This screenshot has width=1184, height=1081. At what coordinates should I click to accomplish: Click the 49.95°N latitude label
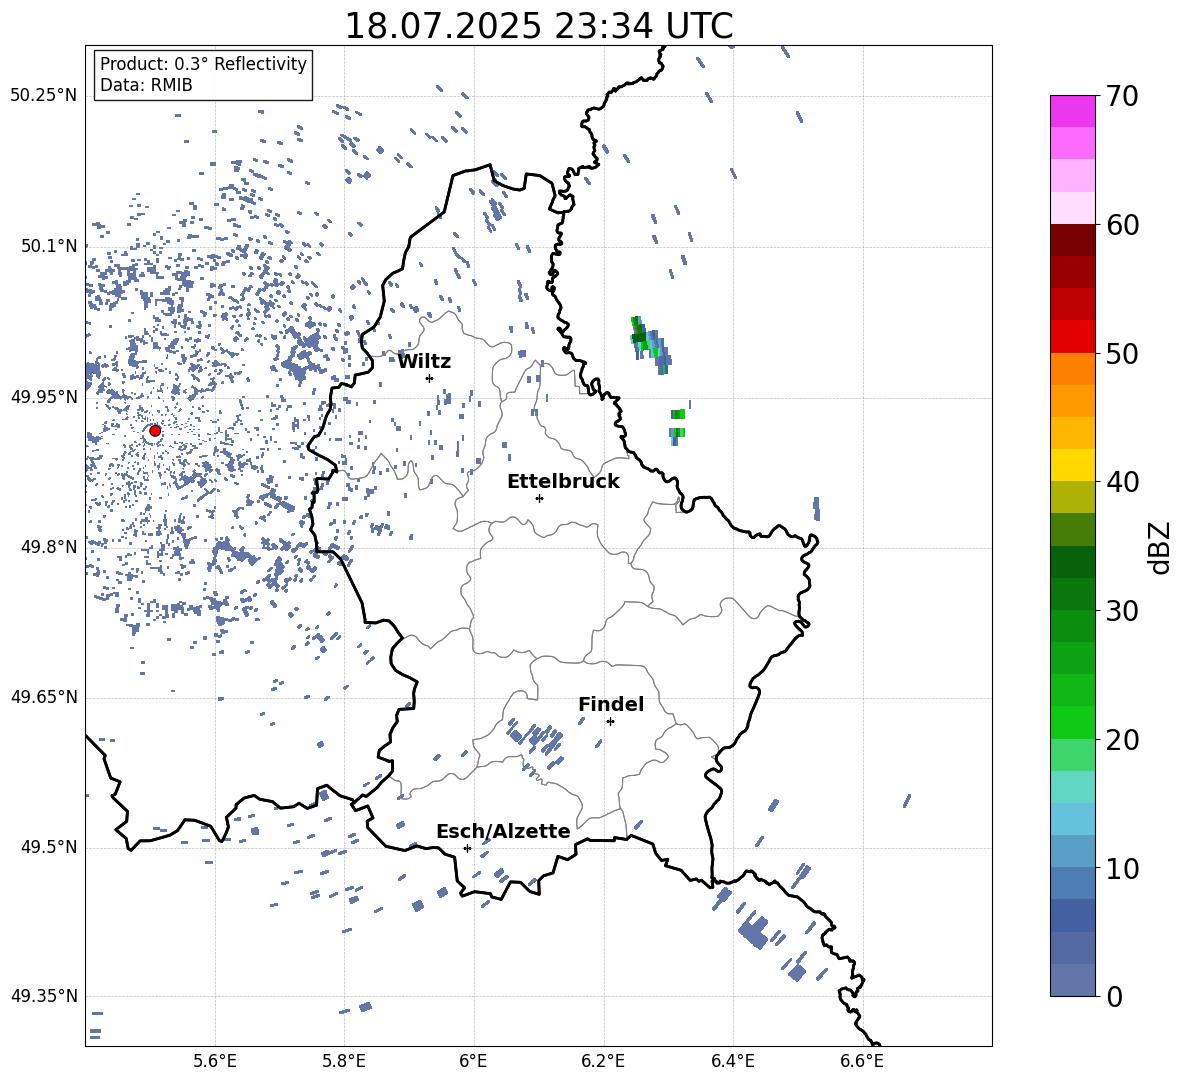click(44, 396)
